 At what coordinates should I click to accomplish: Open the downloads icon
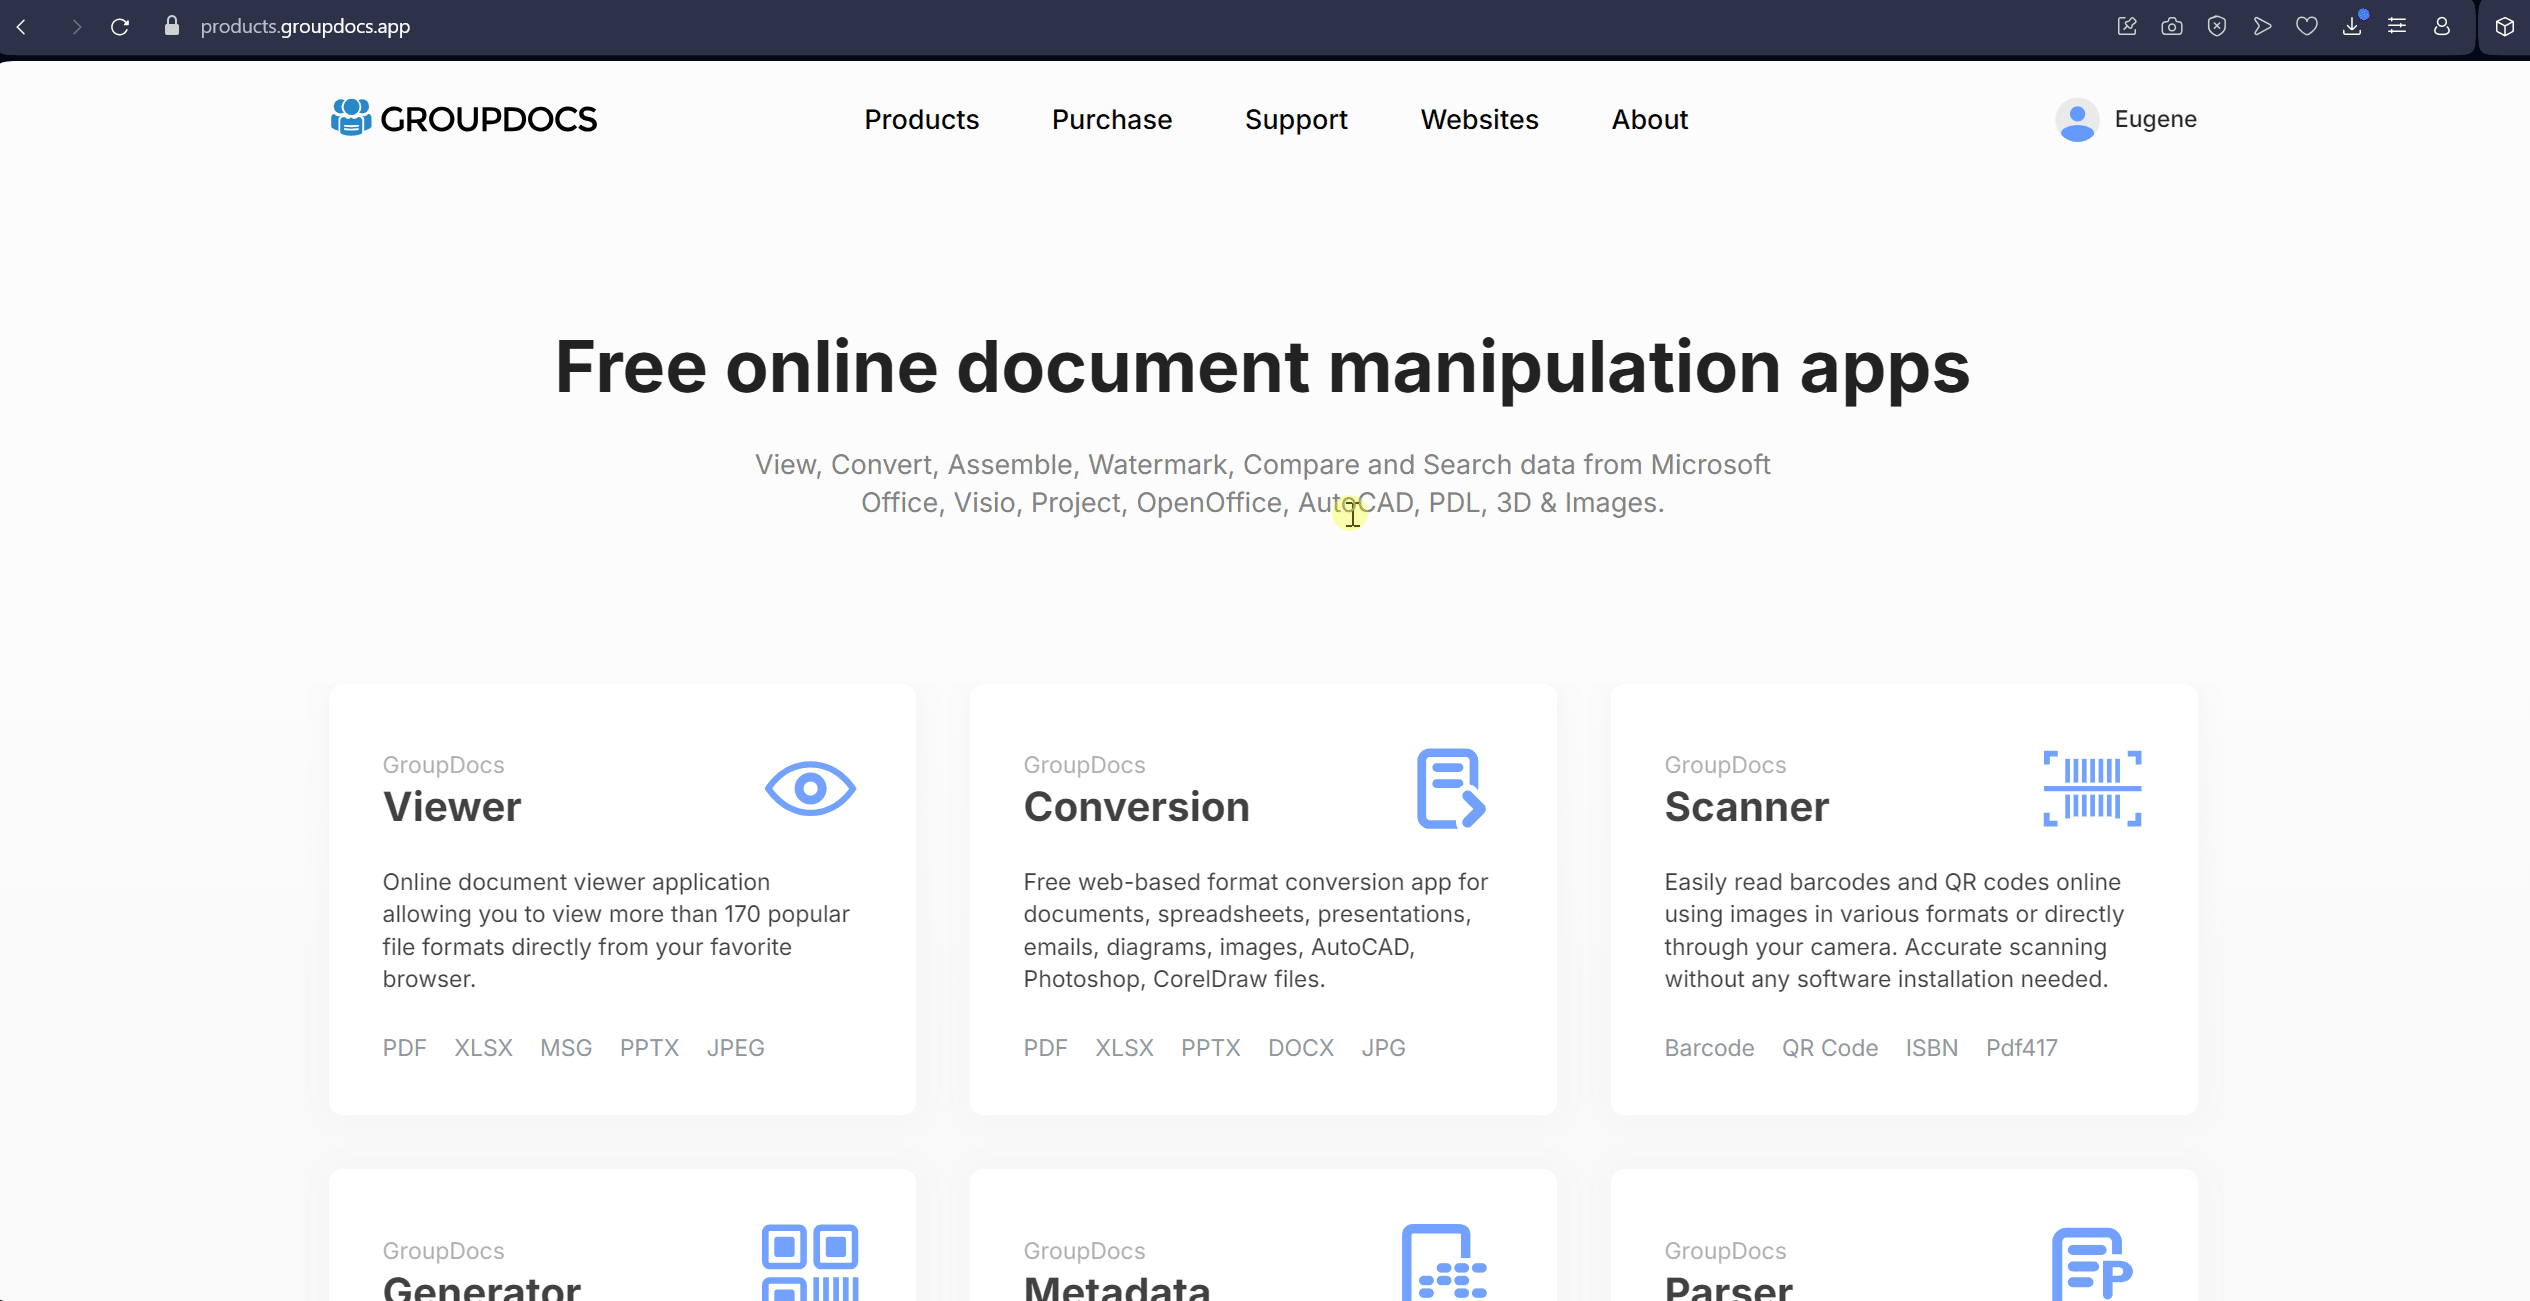pyautogui.click(x=2353, y=26)
